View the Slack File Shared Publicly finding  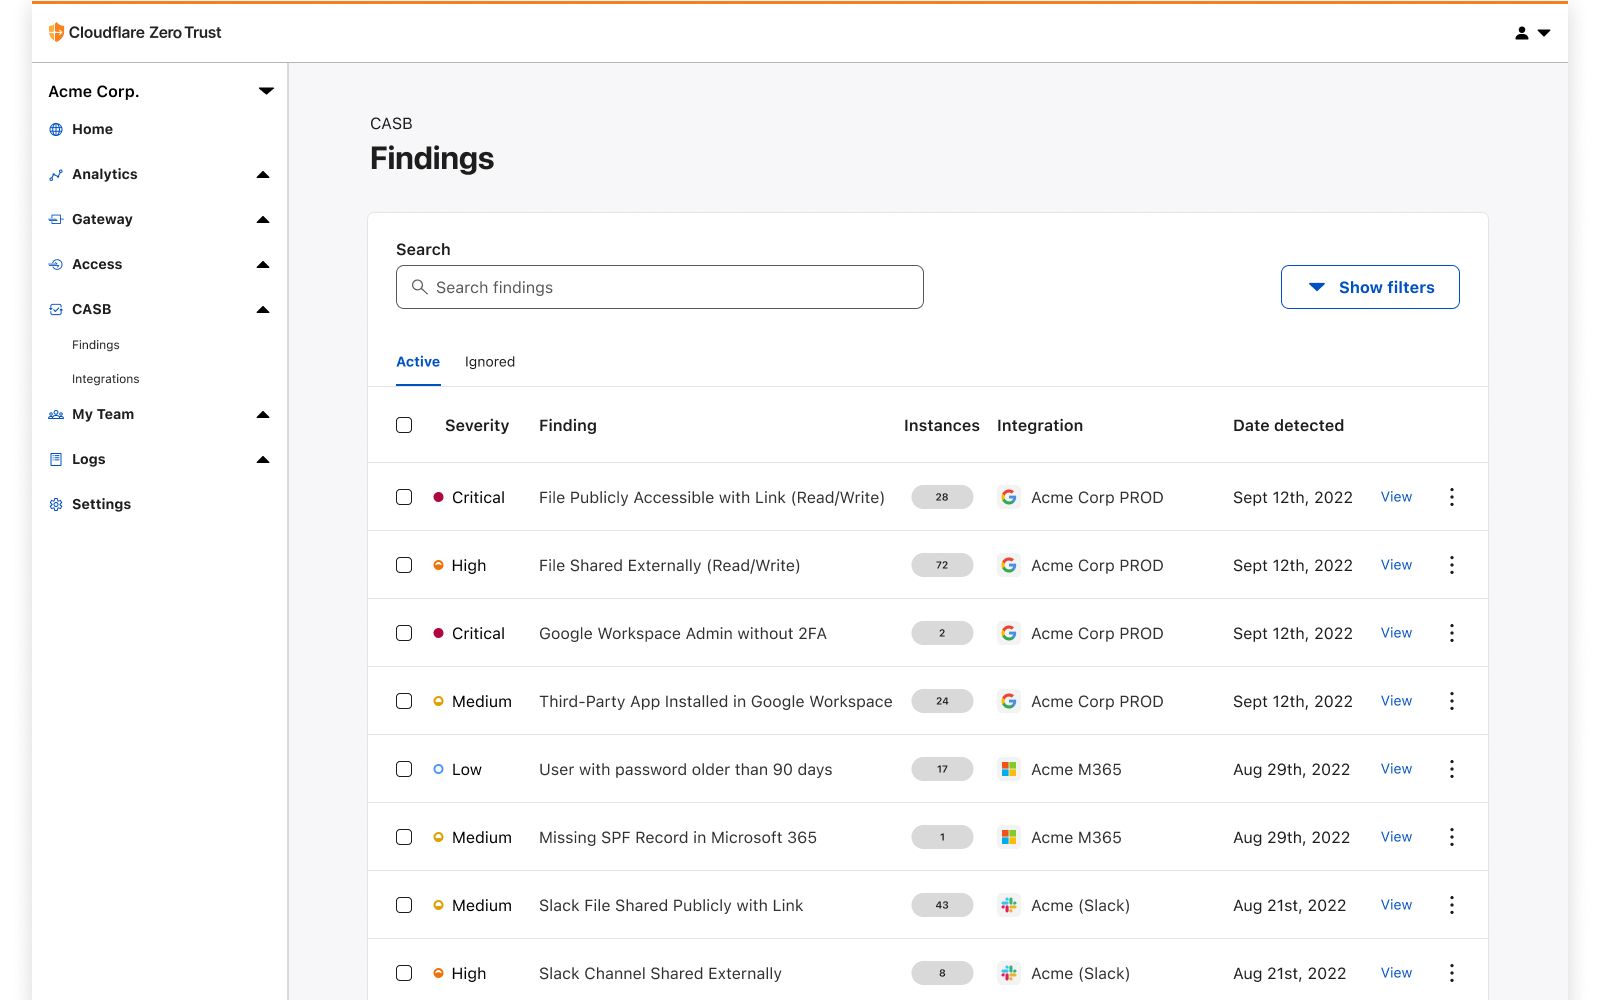coord(1396,905)
